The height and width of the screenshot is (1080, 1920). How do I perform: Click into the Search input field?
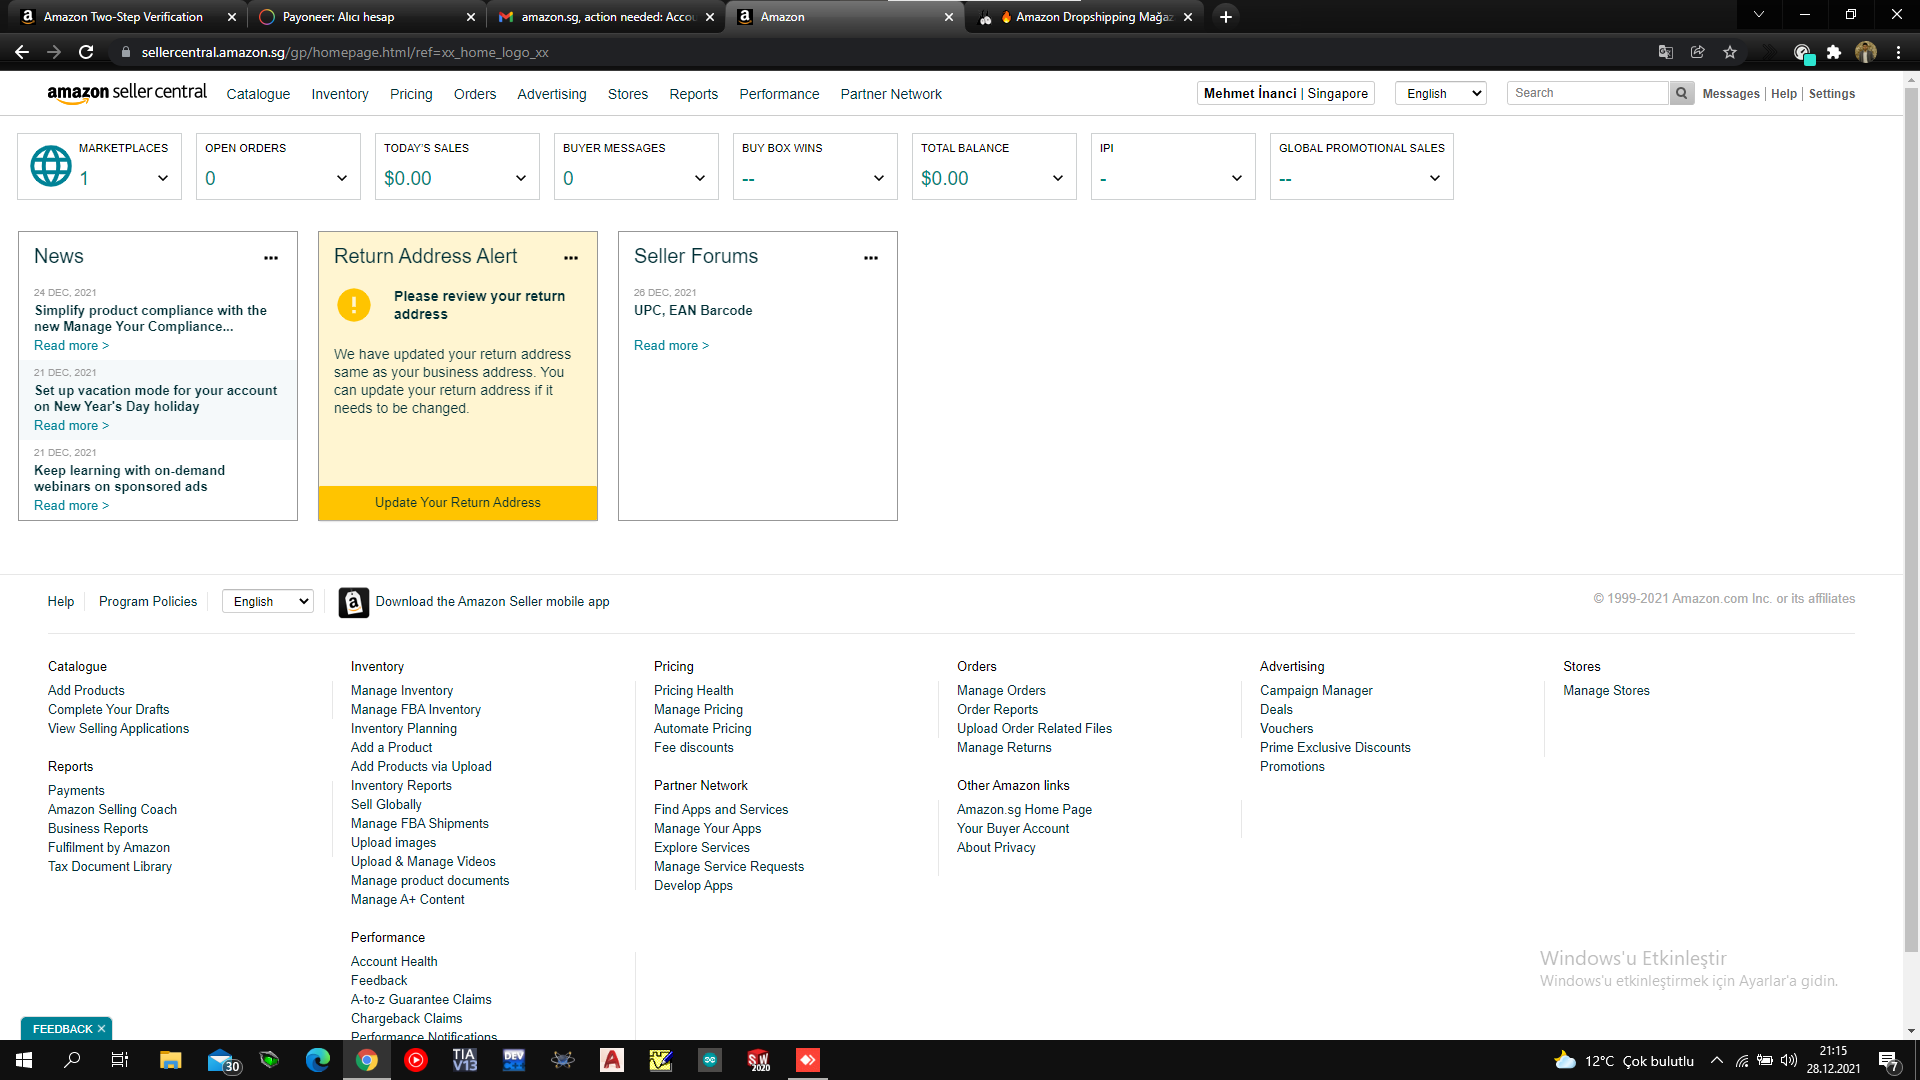click(1588, 93)
